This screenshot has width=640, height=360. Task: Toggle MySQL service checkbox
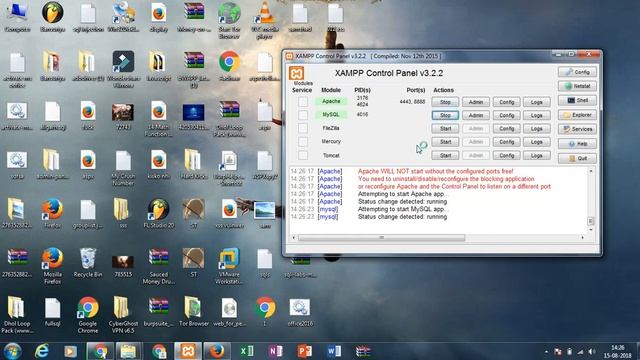(302, 115)
